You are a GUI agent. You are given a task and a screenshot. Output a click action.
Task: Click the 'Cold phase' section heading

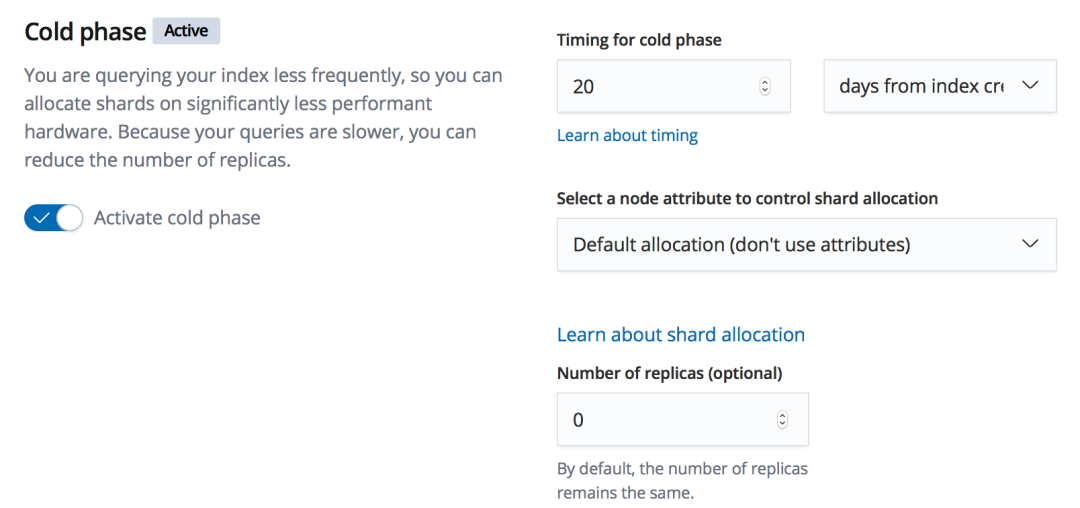pos(85,32)
